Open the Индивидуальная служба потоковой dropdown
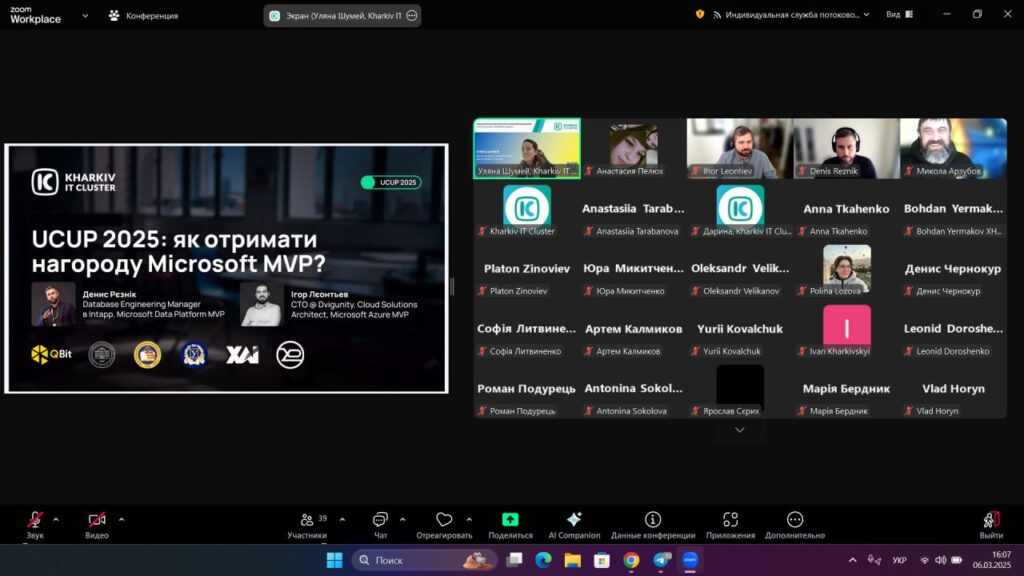The width and height of the screenshot is (1024, 576). pos(792,14)
